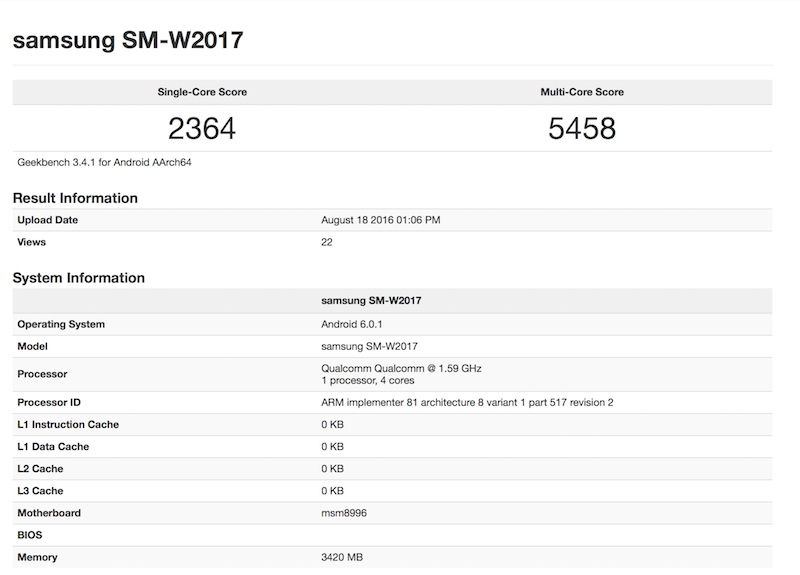The image size is (800, 575).
Task: Click the 3420 MB memory value
Action: pyautogui.click(x=343, y=557)
